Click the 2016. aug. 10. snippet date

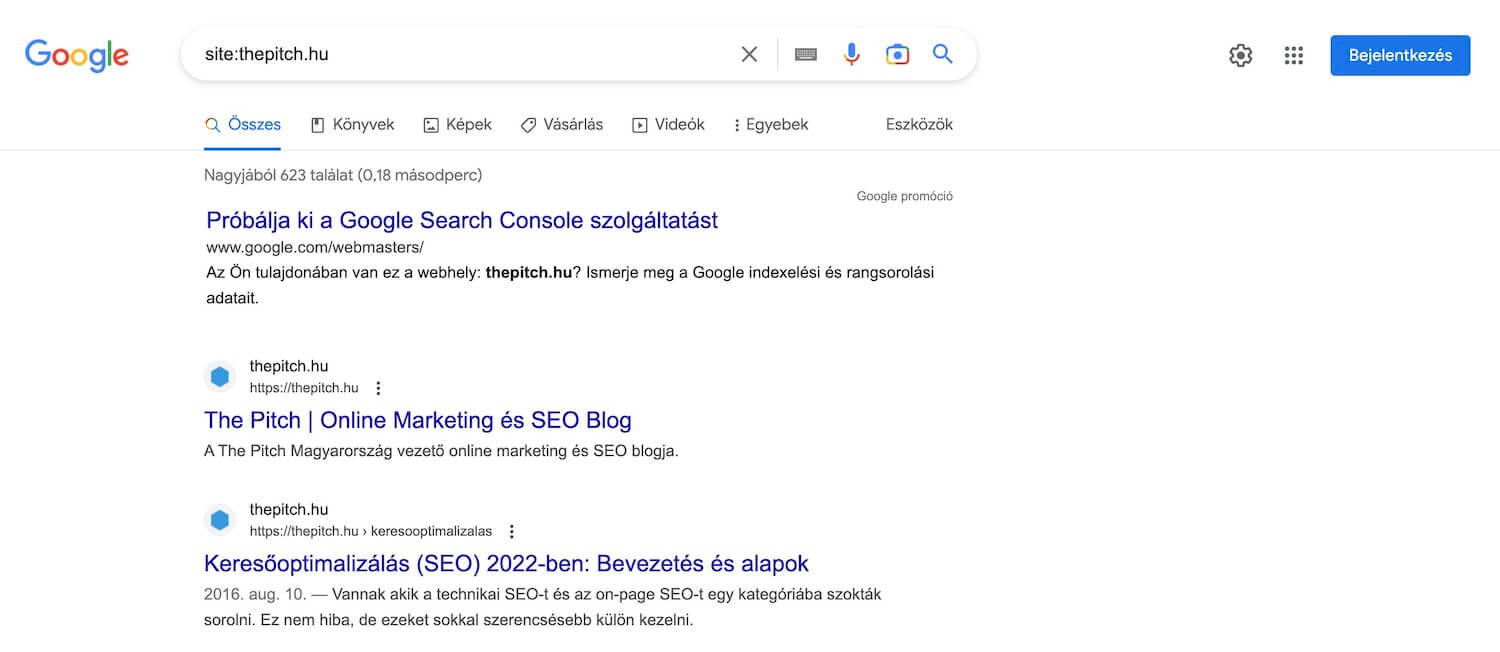coord(255,594)
